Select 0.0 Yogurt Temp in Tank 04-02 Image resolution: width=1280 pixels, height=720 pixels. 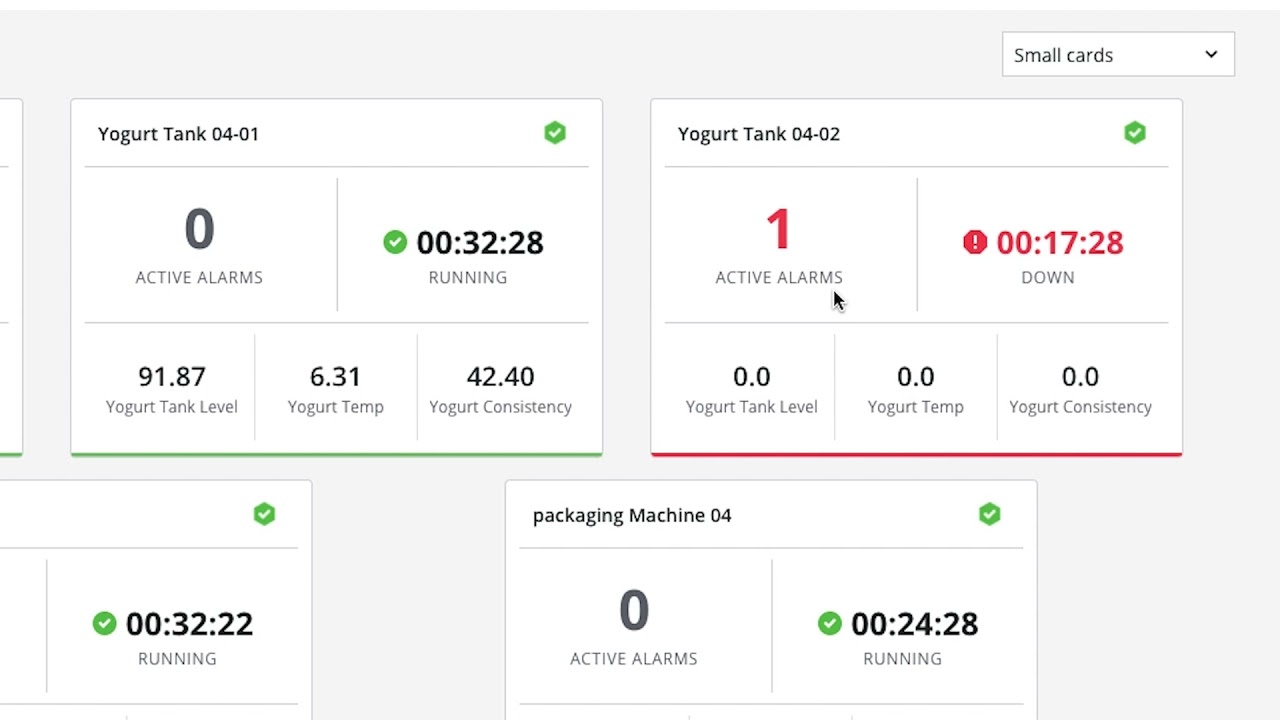click(915, 376)
